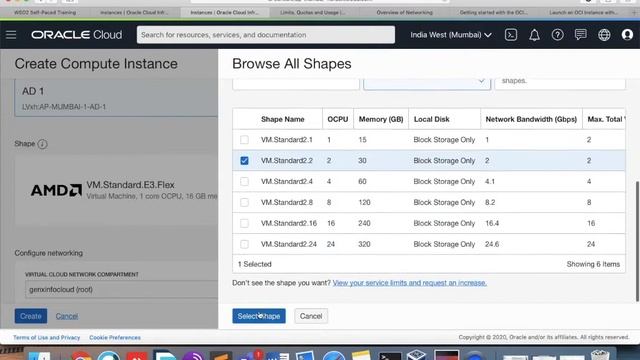The width and height of the screenshot is (640, 360).
Task: Click the Create instance button
Action: [x=31, y=316]
